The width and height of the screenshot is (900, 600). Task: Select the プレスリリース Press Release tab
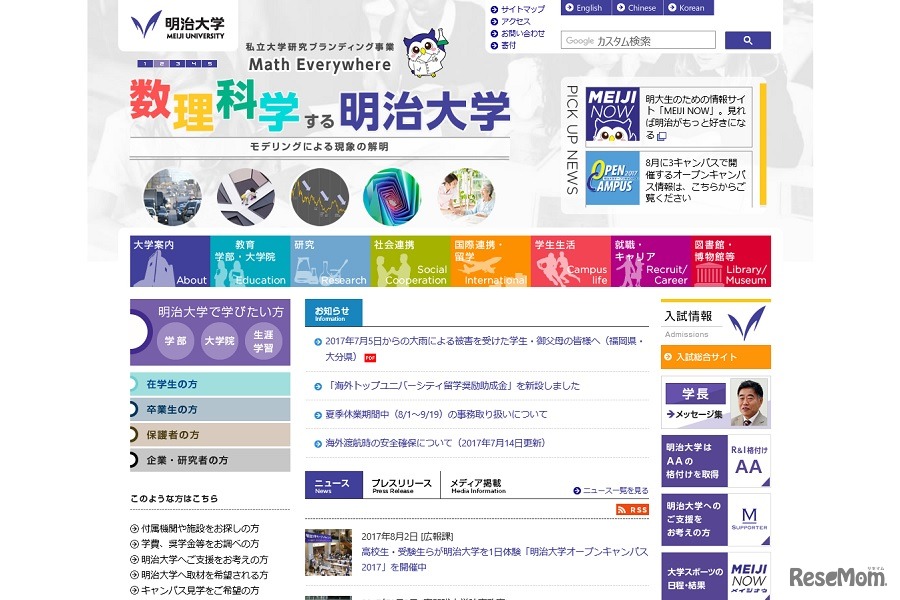coord(401,485)
